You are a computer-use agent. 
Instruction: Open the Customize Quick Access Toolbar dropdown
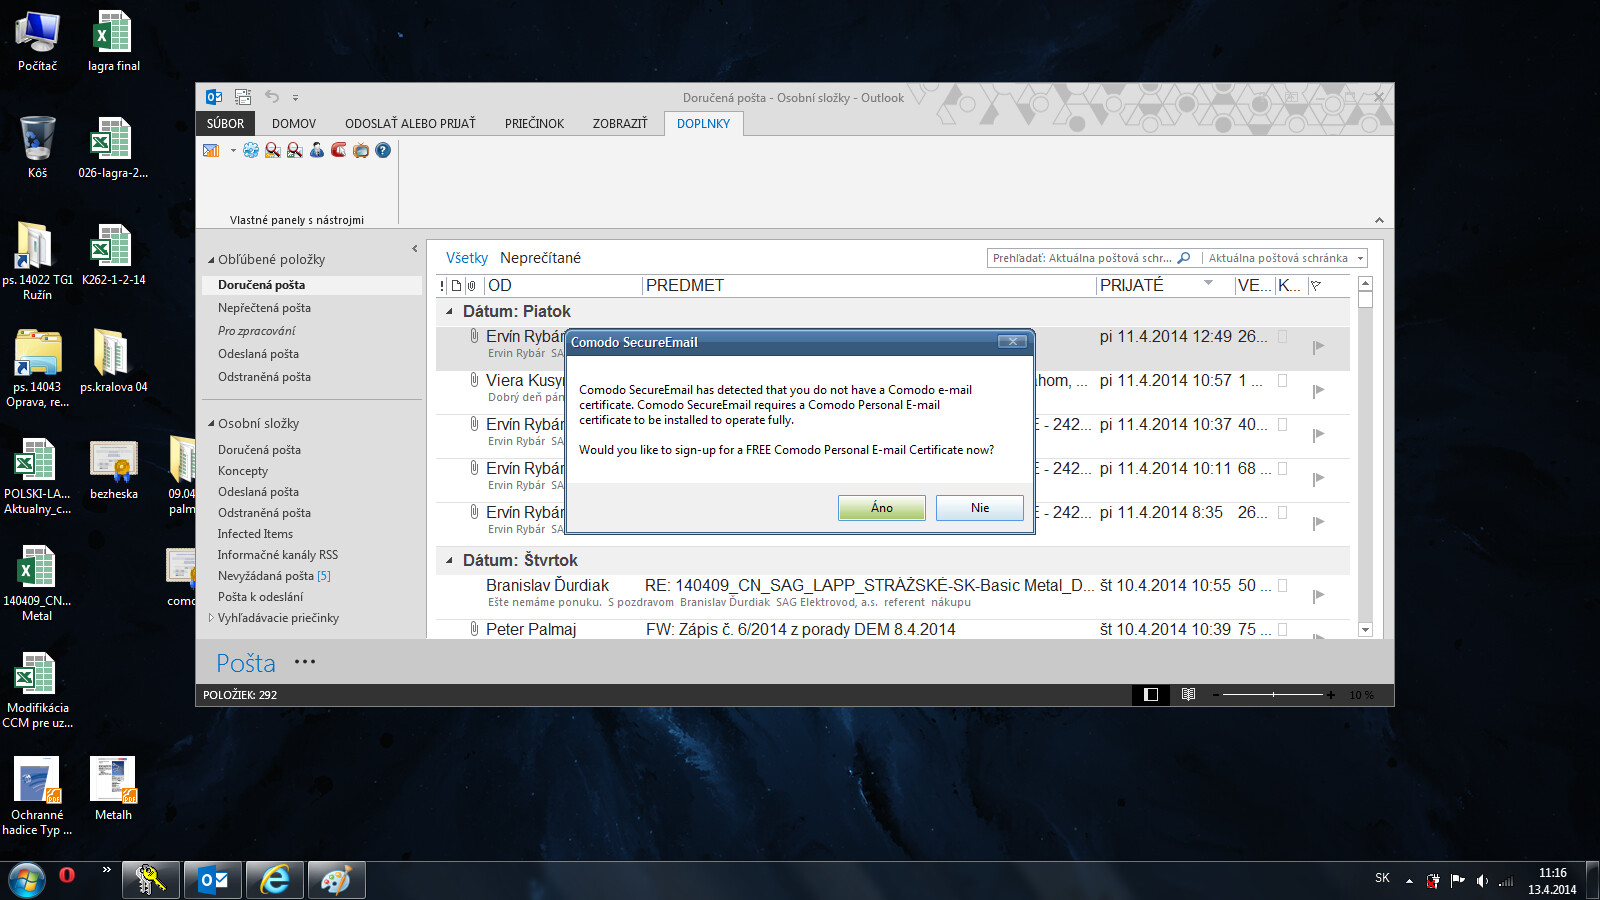[x=295, y=98]
